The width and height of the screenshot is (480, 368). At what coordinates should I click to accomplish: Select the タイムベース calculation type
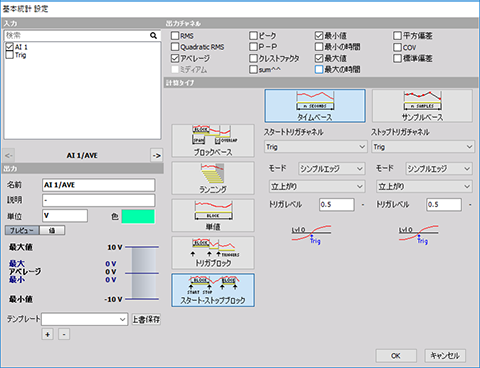(x=315, y=106)
